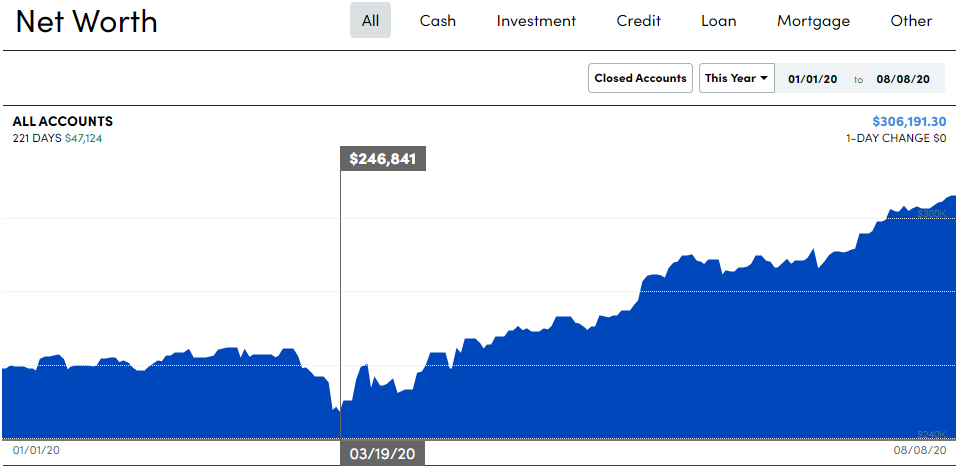
Task: Click the Net Worth page heading
Action: (x=87, y=22)
